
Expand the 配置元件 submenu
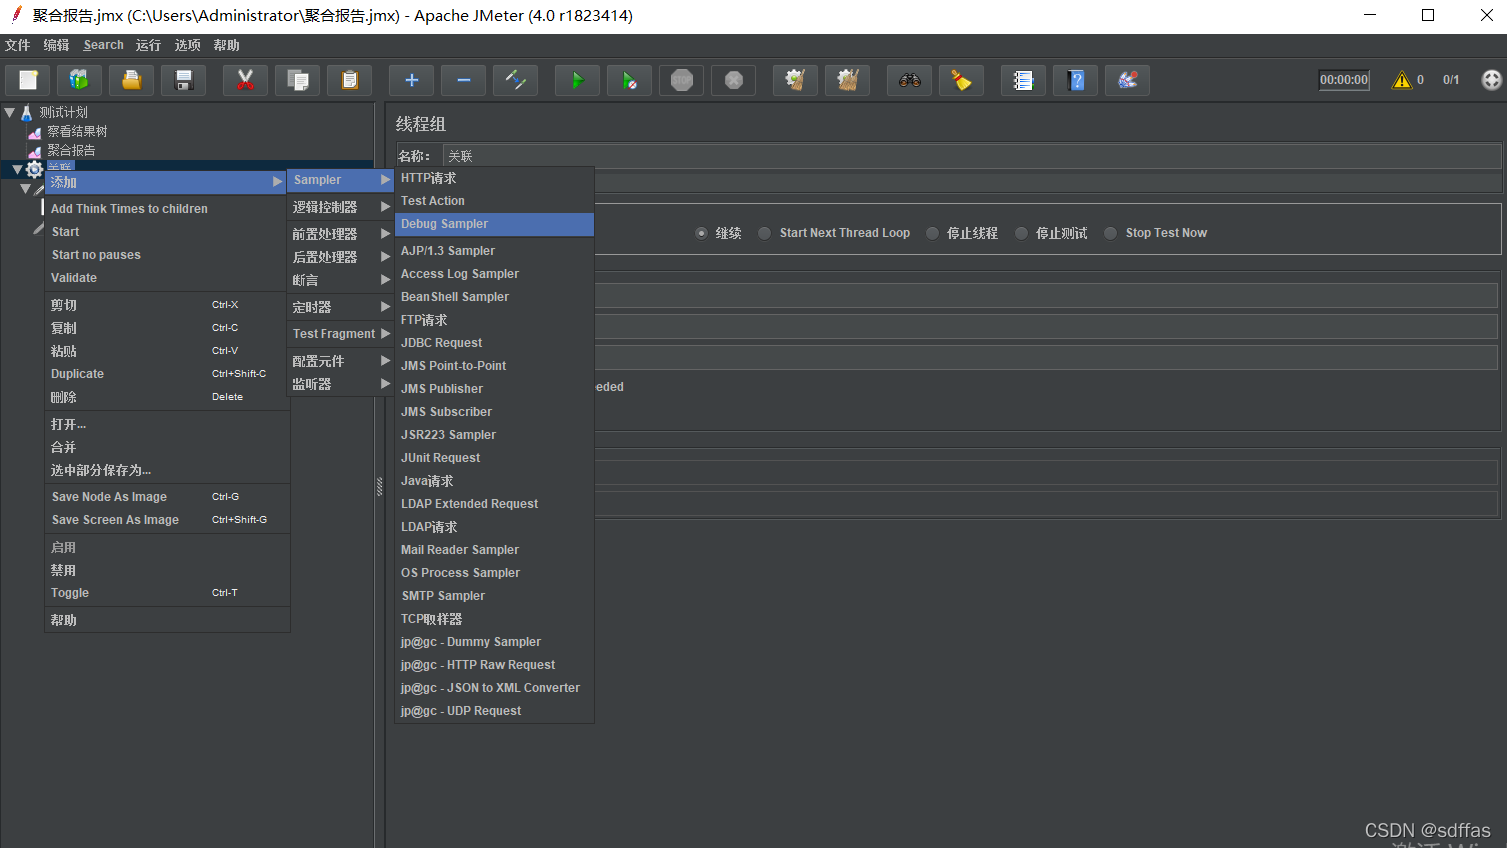click(x=340, y=361)
